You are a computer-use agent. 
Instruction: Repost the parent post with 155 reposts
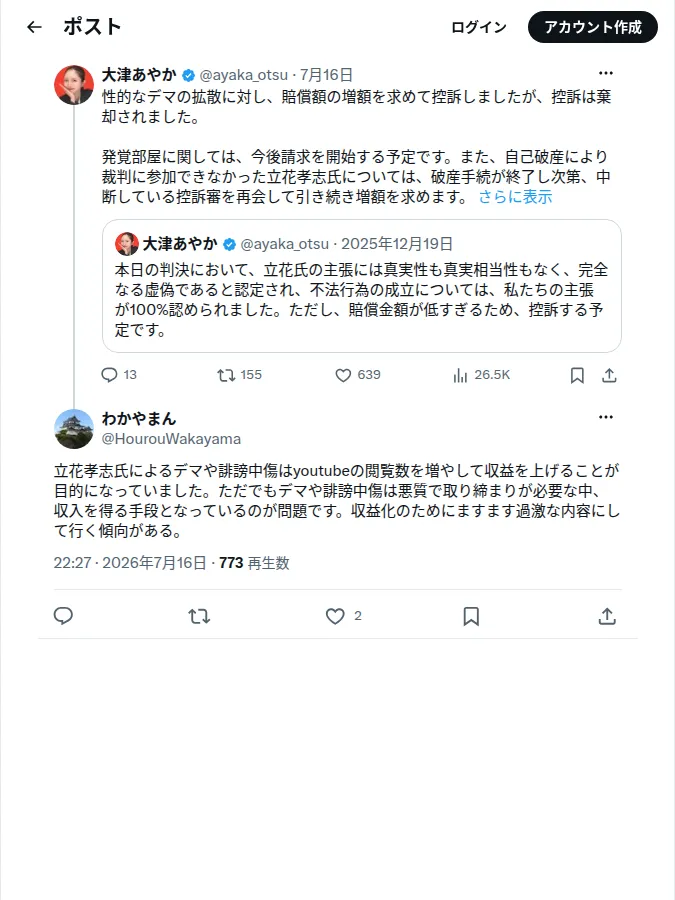226,375
